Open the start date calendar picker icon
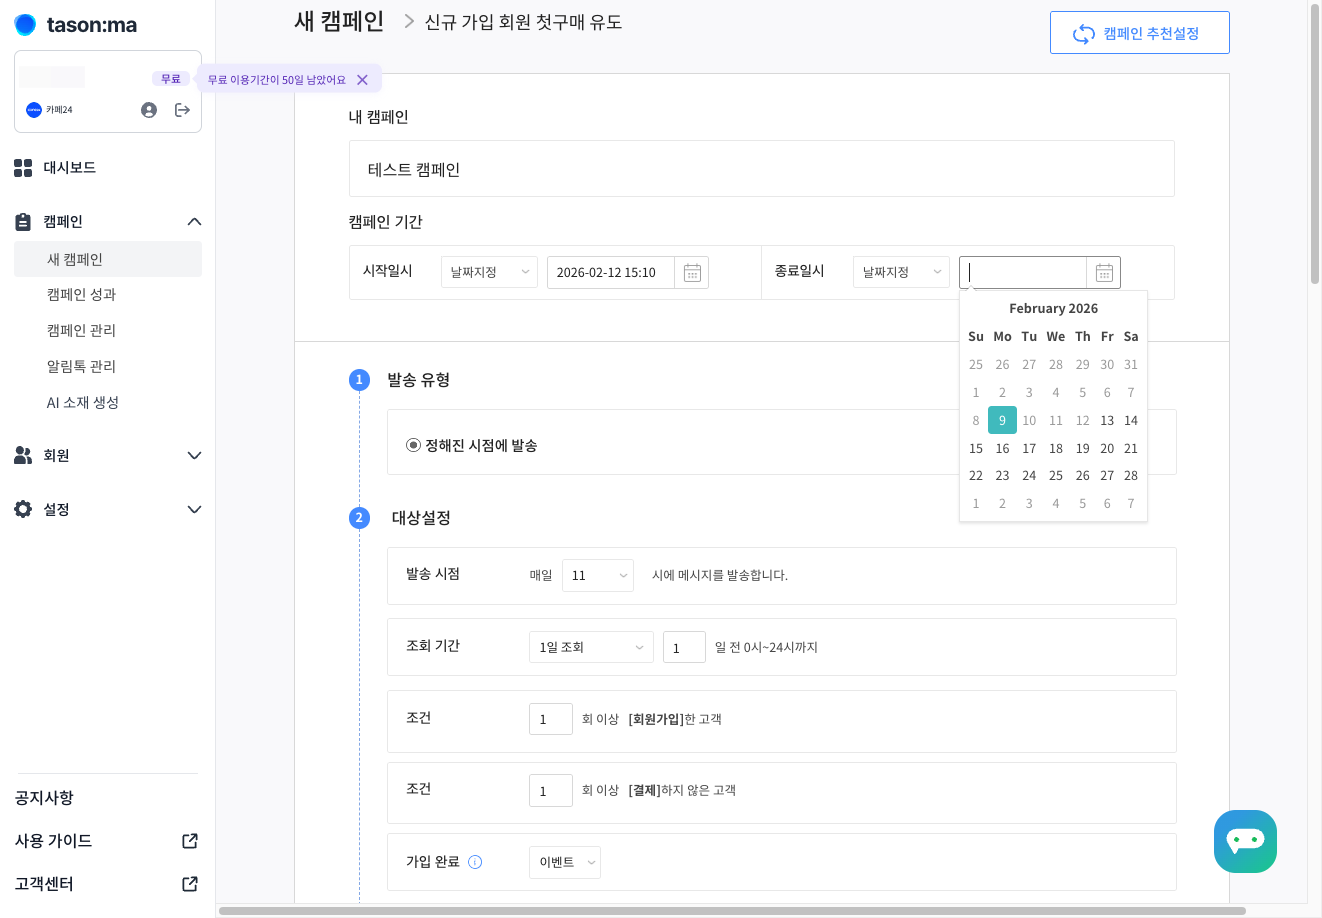The width and height of the screenshot is (1322, 918). 692,273
